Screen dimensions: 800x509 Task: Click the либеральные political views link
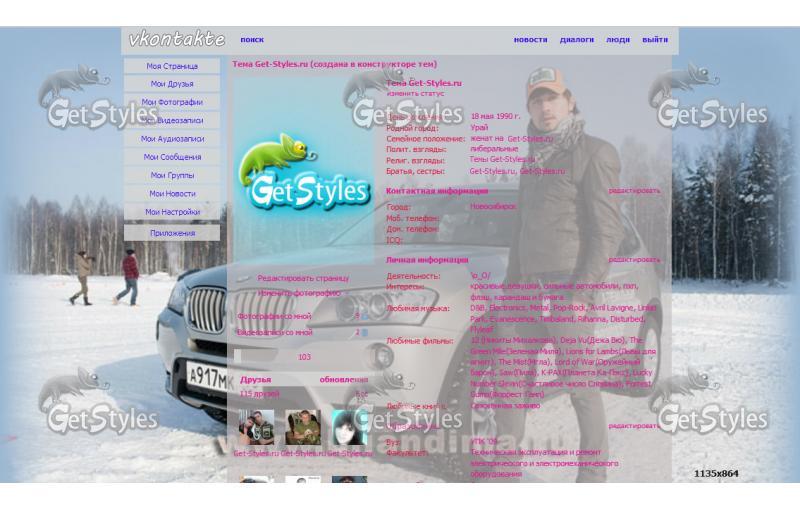(494, 149)
